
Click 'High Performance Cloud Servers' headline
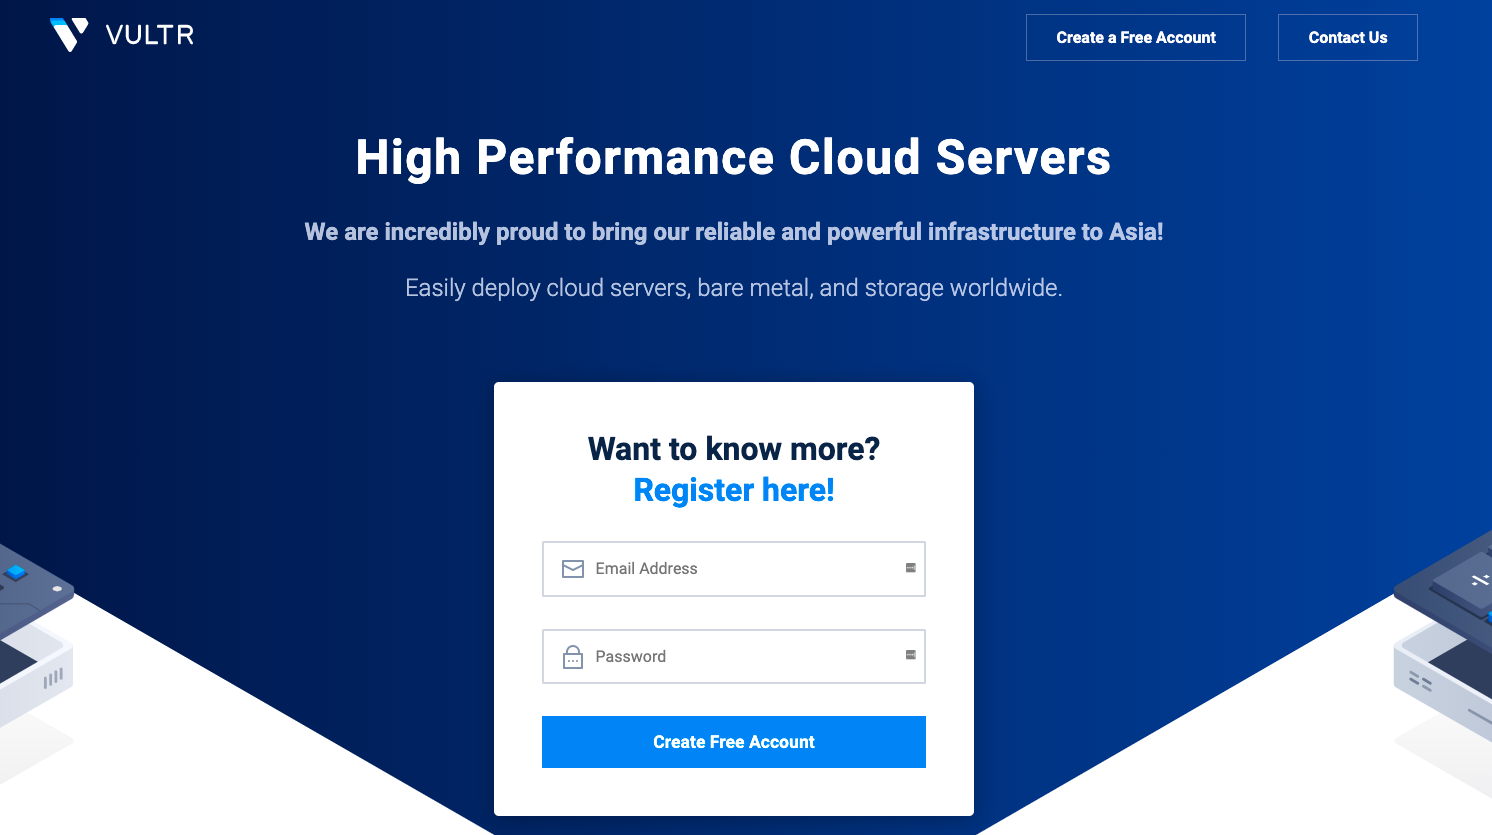click(733, 158)
